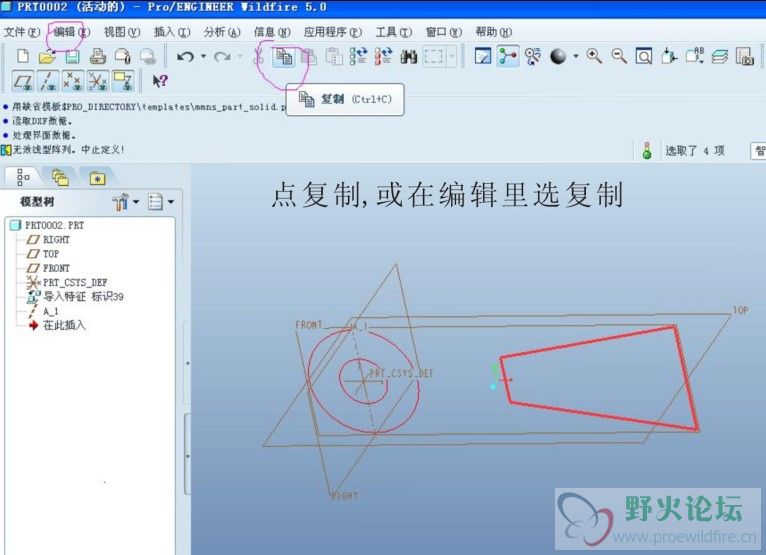This screenshot has height=555, width=766.
Task: Toggle the spin center display
Action: pos(508,57)
